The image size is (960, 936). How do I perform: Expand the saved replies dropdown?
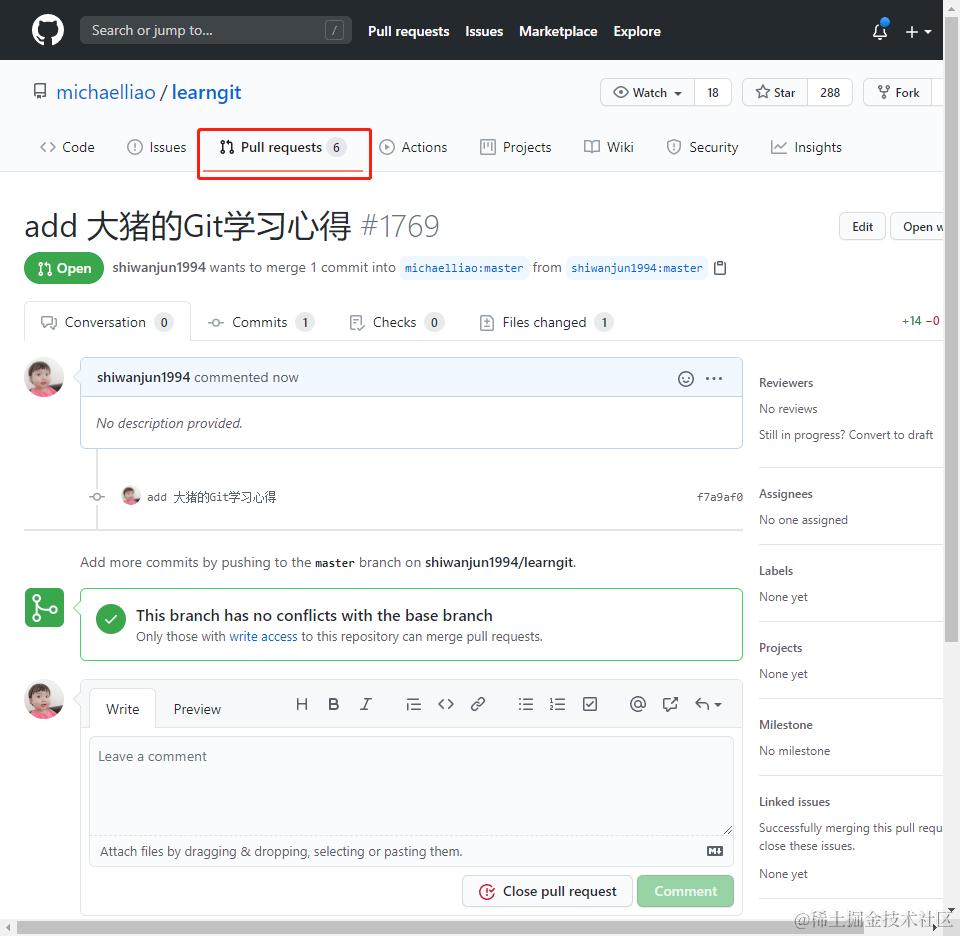tap(708, 704)
